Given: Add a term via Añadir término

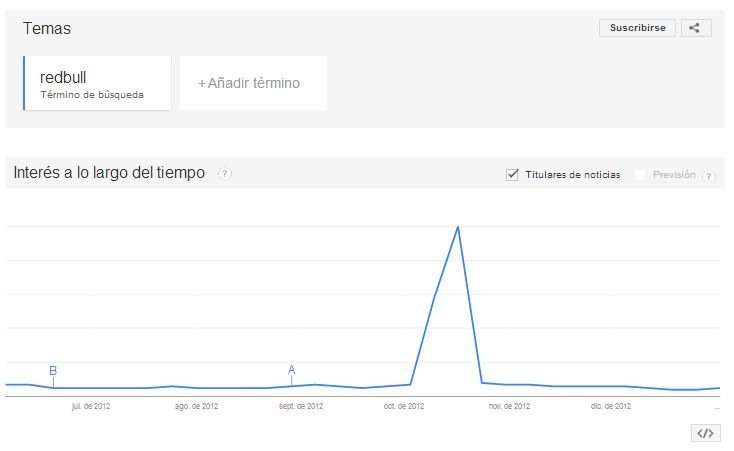Looking at the screenshot, I should click(253, 83).
